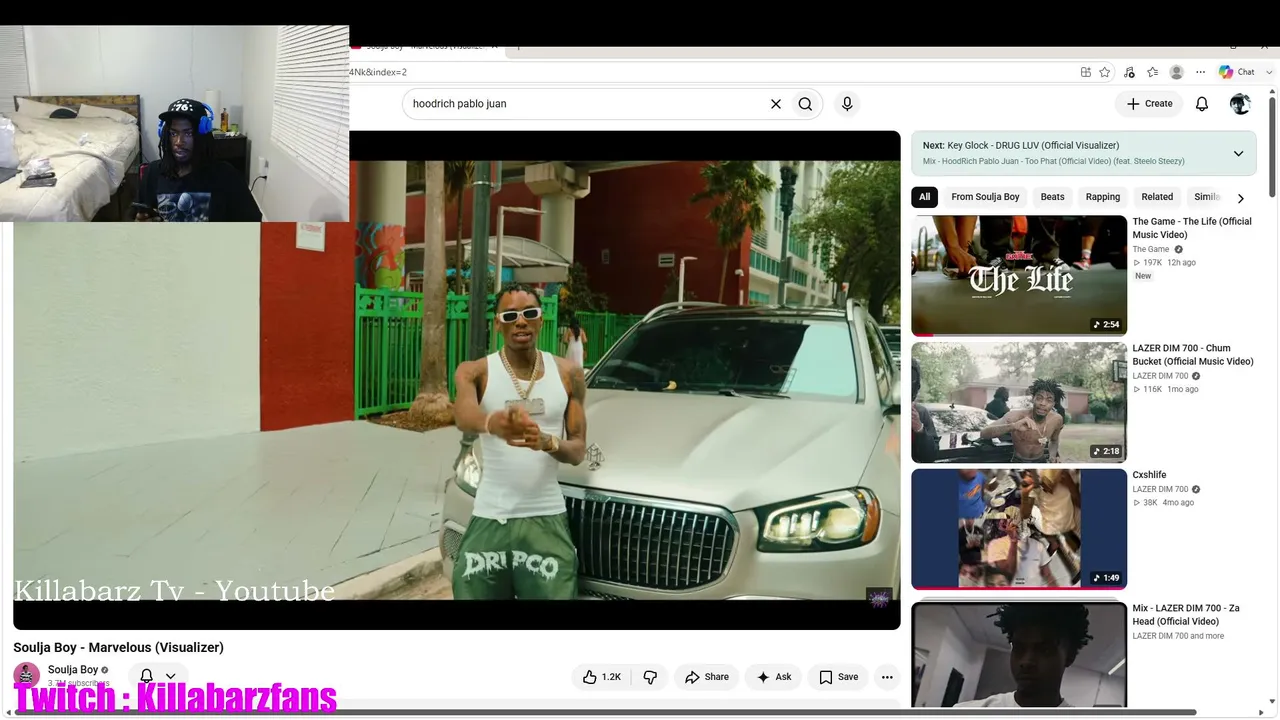This screenshot has height=720, width=1280.
Task: Click the Key Glock DRUG LUV next title
Action: [1033, 145]
